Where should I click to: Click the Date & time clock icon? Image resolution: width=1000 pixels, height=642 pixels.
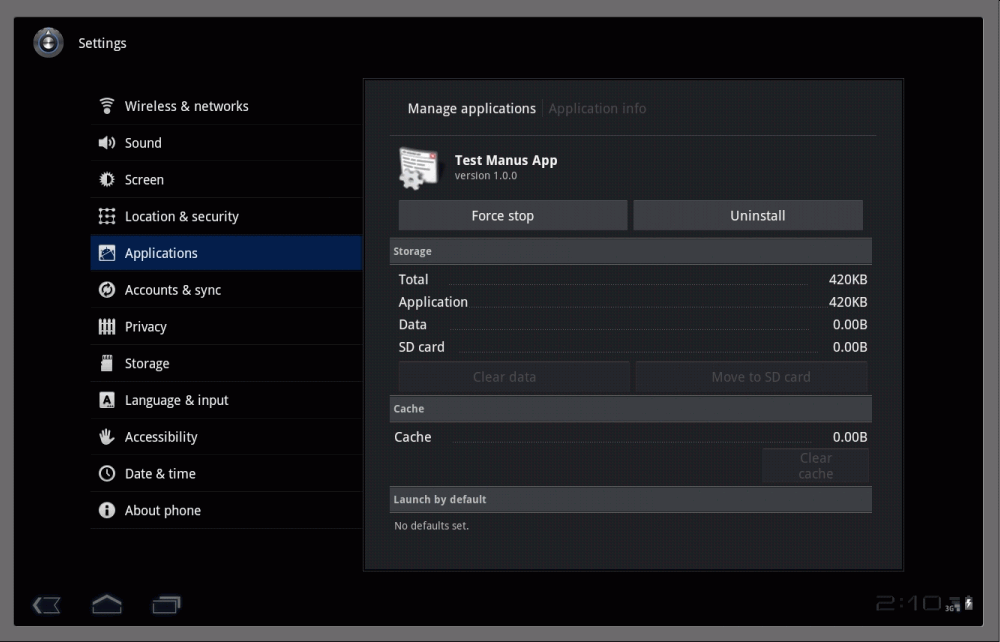coord(107,474)
